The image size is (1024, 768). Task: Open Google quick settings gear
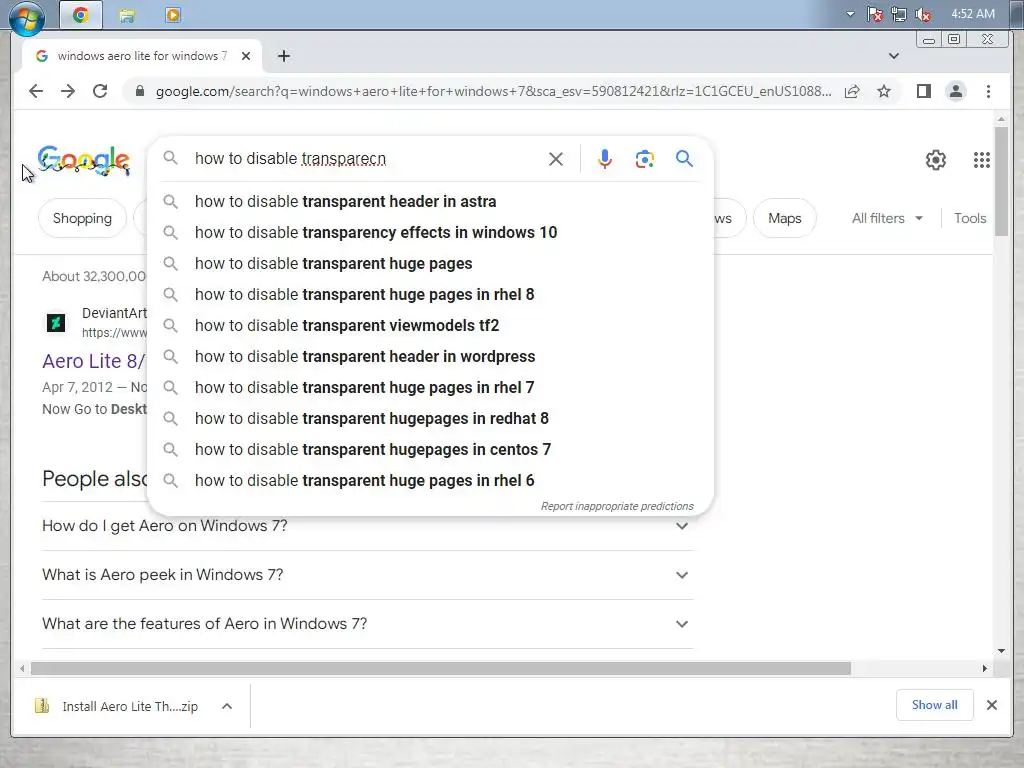click(x=936, y=160)
